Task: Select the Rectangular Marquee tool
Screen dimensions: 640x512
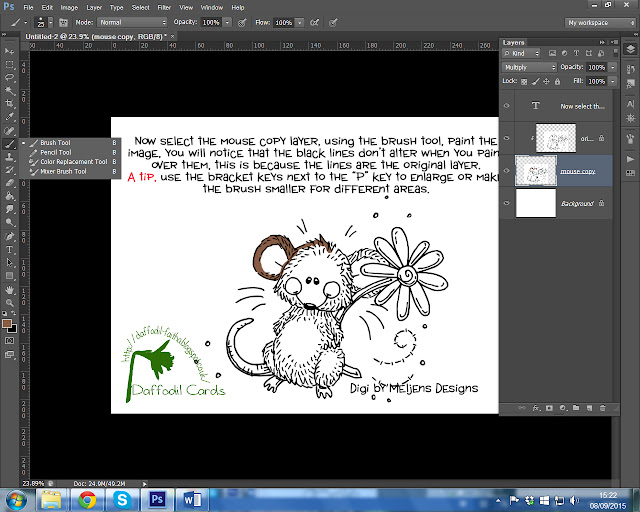Action: click(x=9, y=65)
